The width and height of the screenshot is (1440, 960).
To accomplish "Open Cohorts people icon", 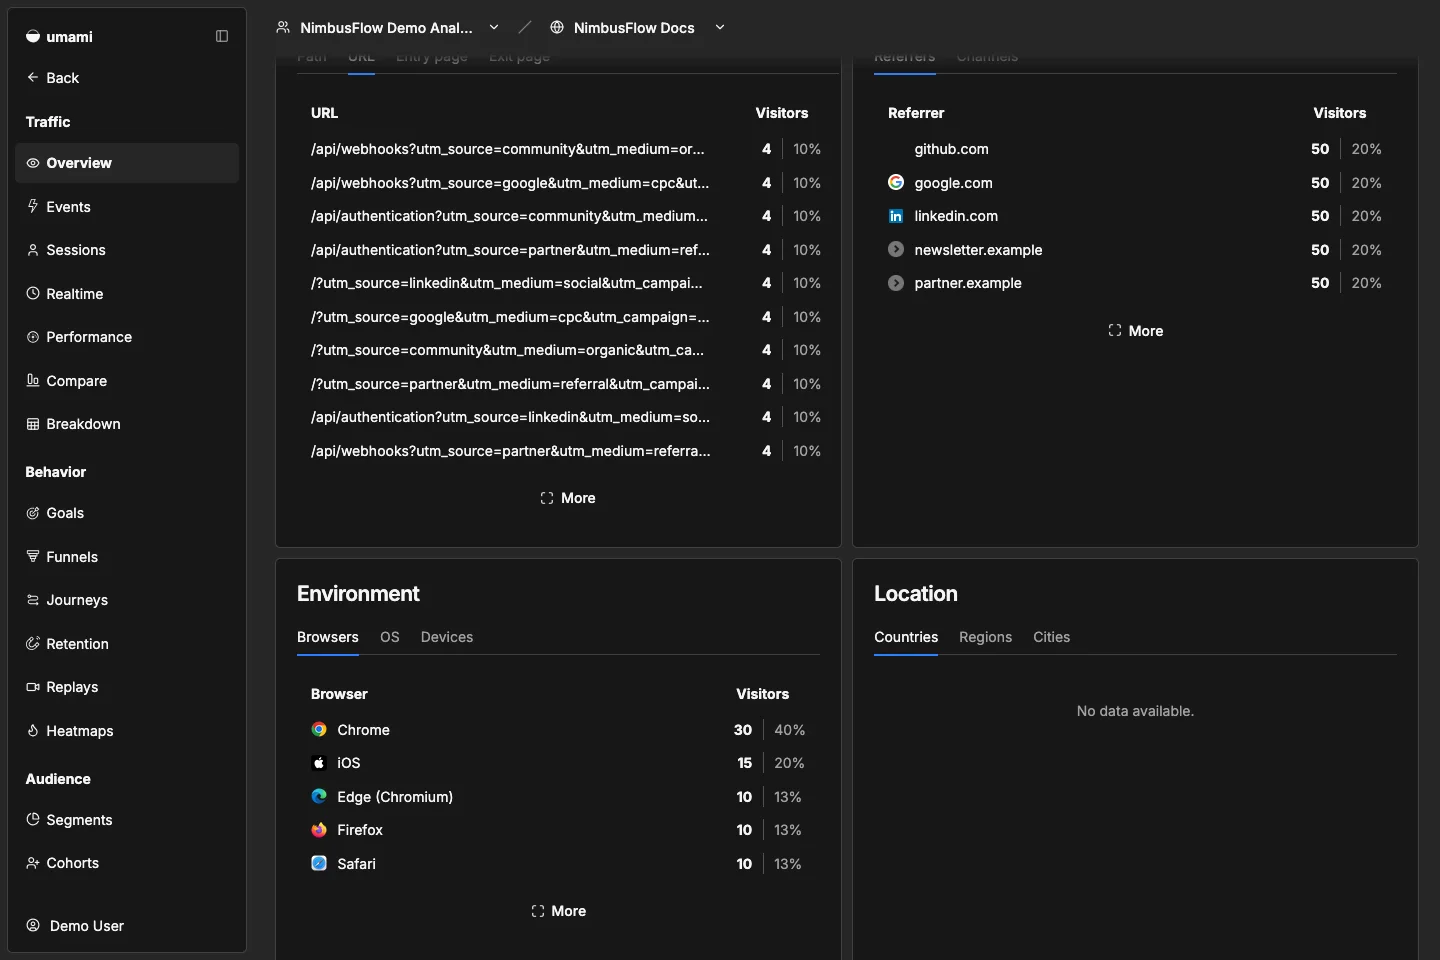I will [33, 863].
